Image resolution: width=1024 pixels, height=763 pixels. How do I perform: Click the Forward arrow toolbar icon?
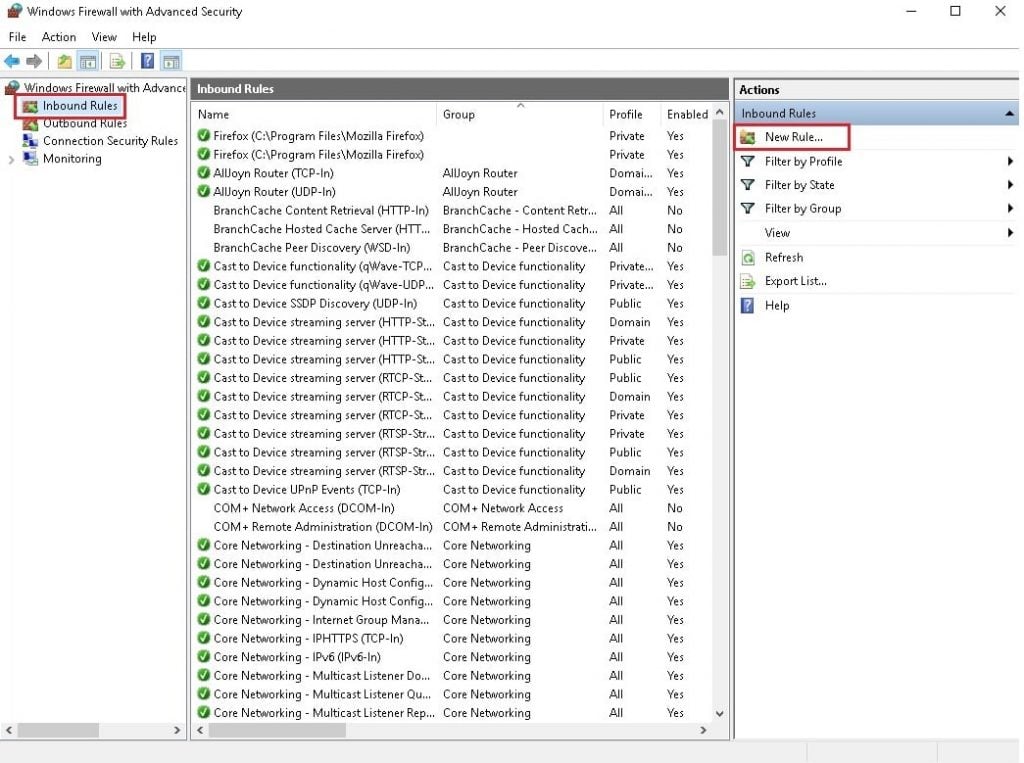point(34,61)
